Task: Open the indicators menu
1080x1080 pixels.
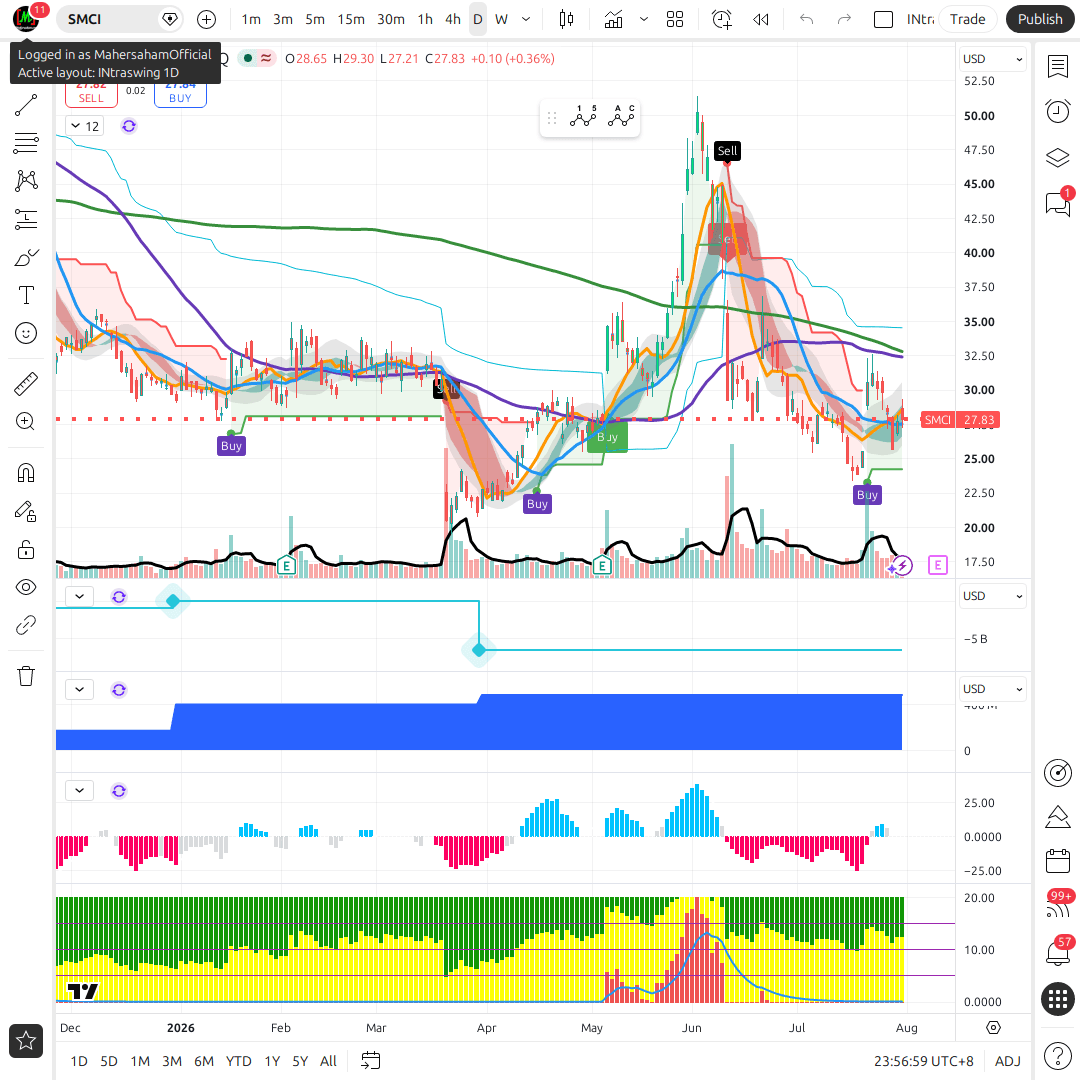Action: click(613, 19)
